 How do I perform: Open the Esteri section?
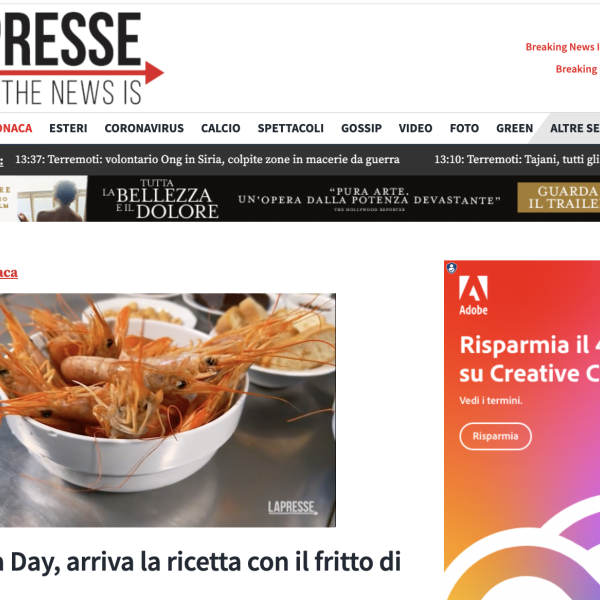coord(68,128)
